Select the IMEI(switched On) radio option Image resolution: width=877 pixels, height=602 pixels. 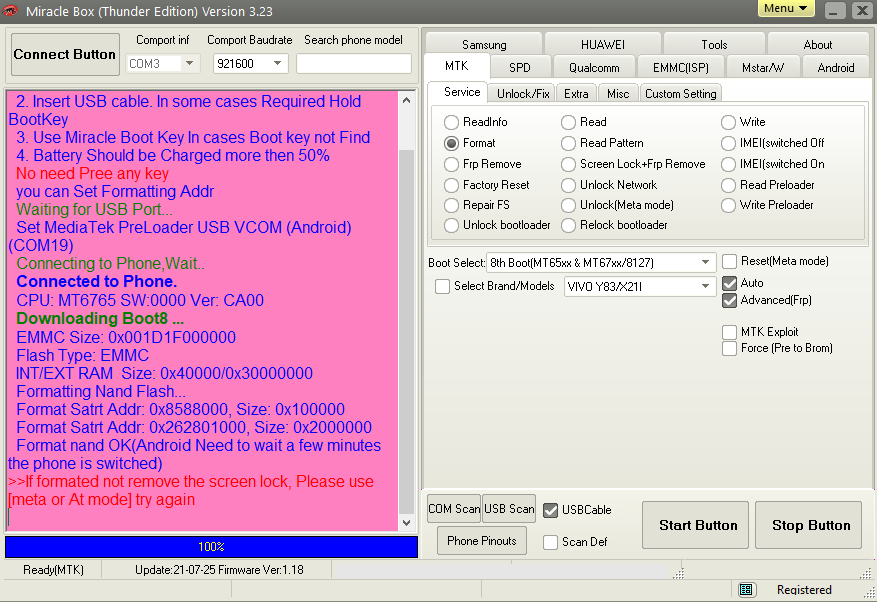pos(728,164)
